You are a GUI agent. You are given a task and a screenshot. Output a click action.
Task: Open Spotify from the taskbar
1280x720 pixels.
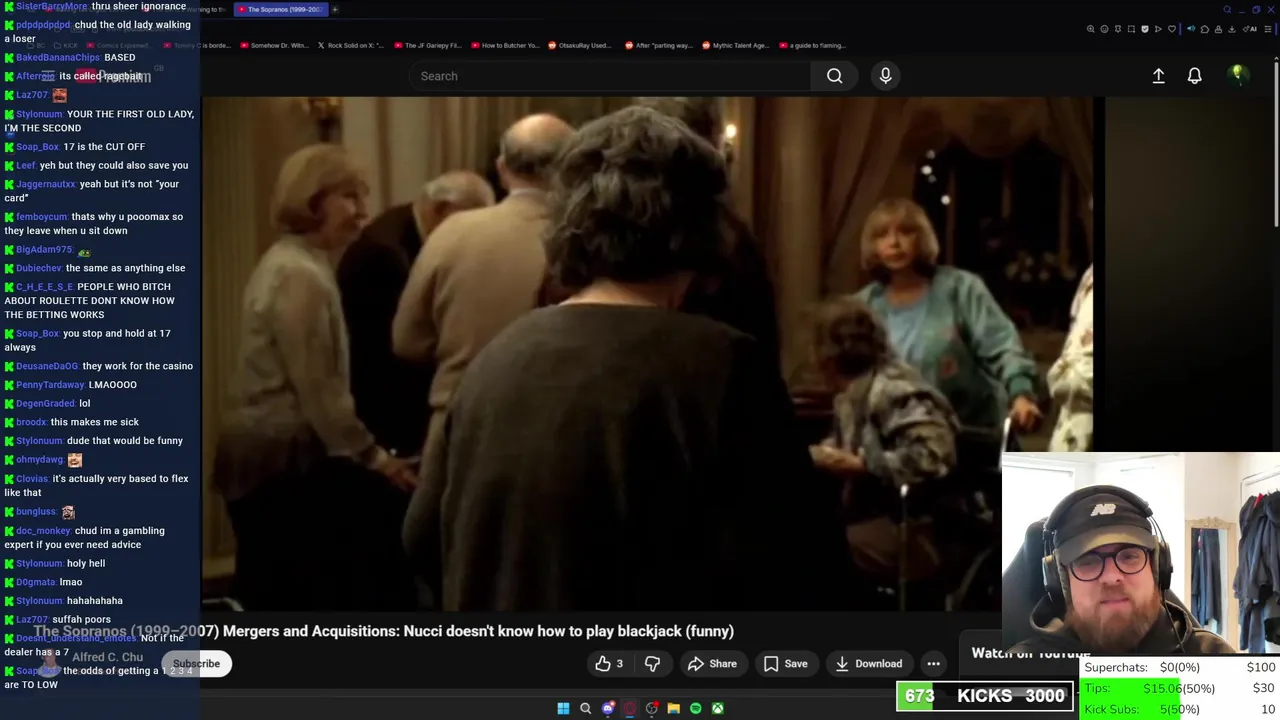[695, 708]
